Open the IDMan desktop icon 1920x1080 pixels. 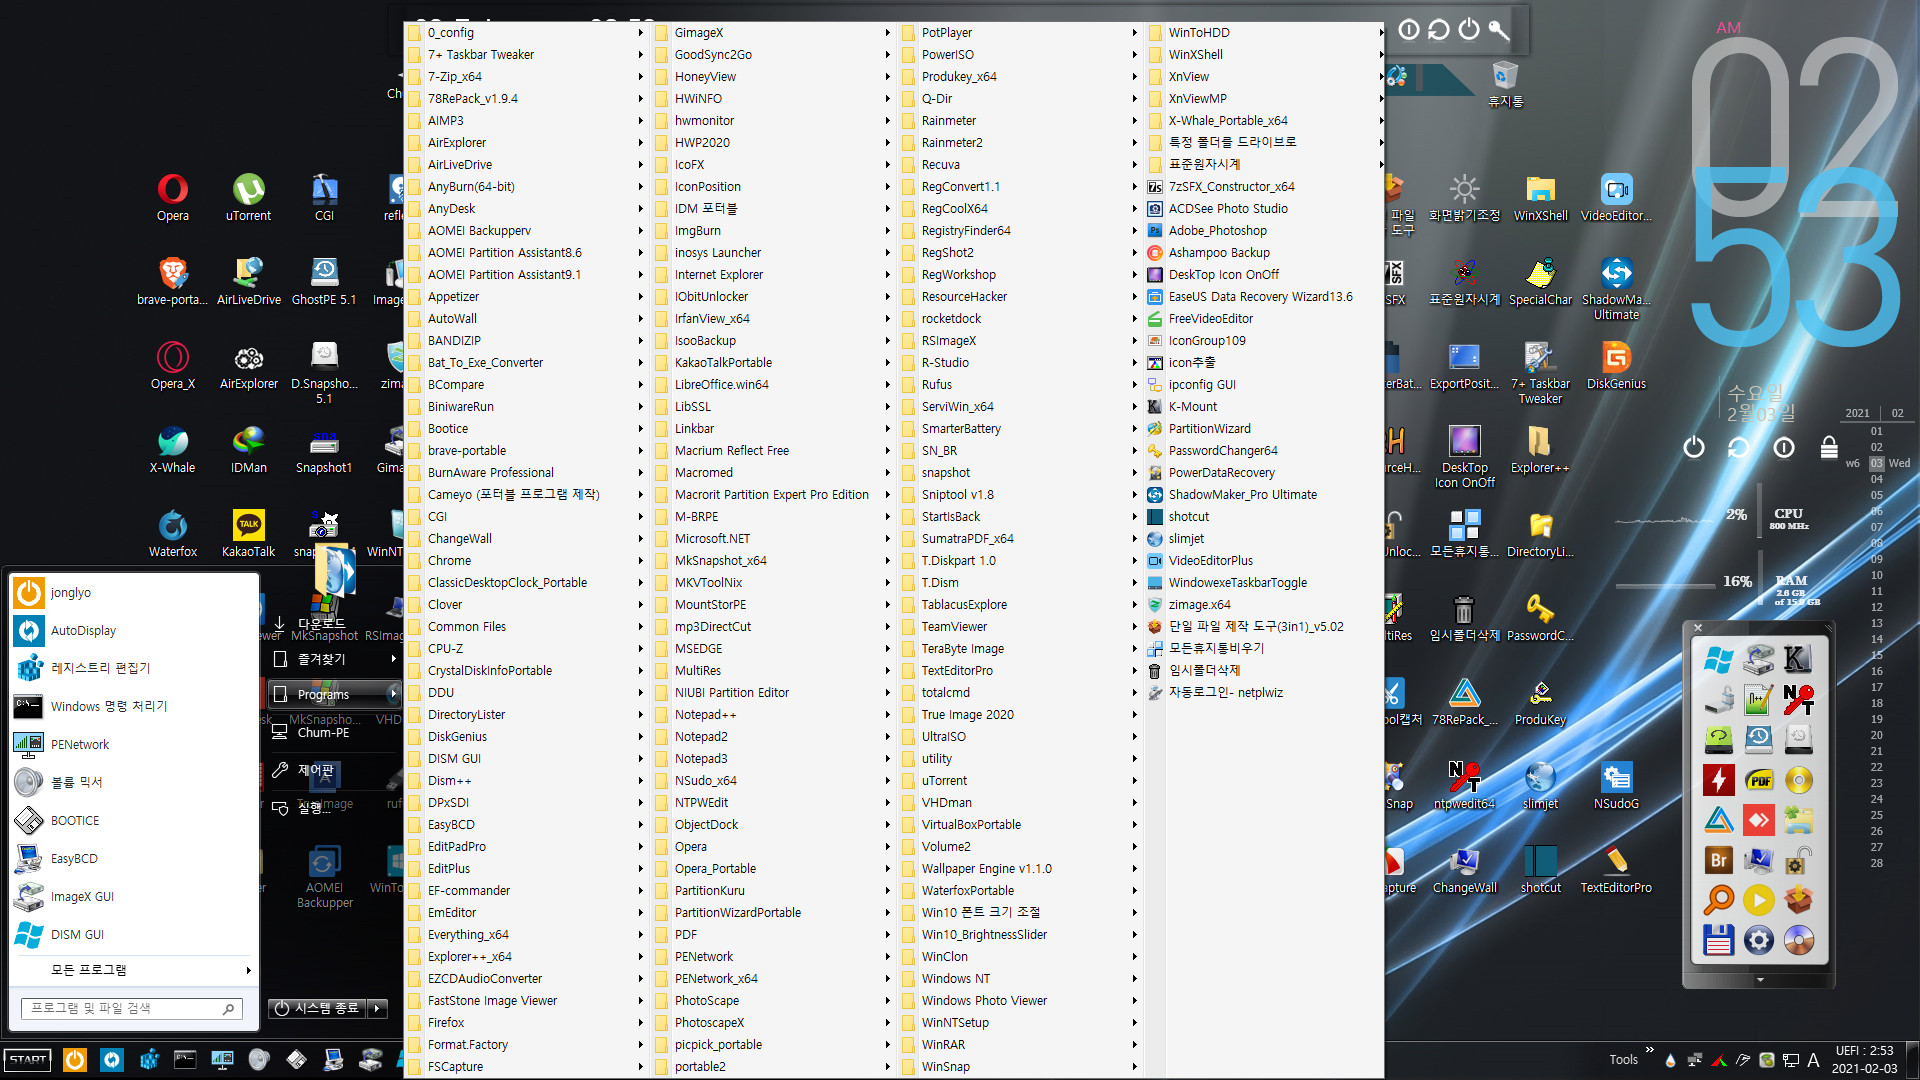(x=248, y=449)
